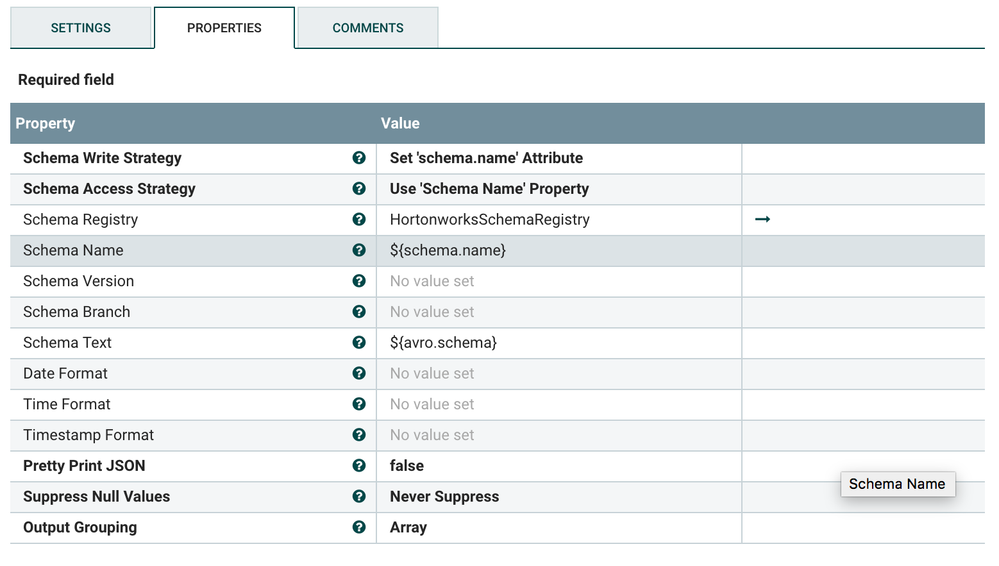Open the Comments tab

[368, 28]
